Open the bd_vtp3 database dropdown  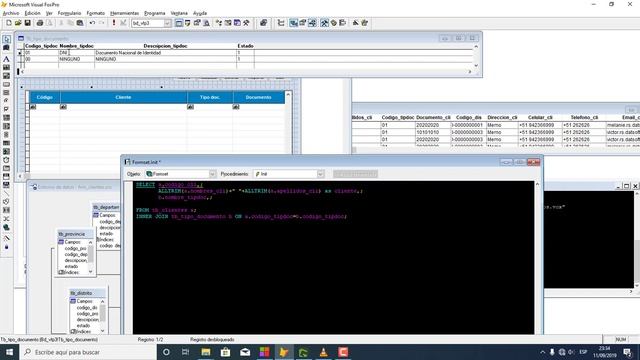tap(167, 23)
